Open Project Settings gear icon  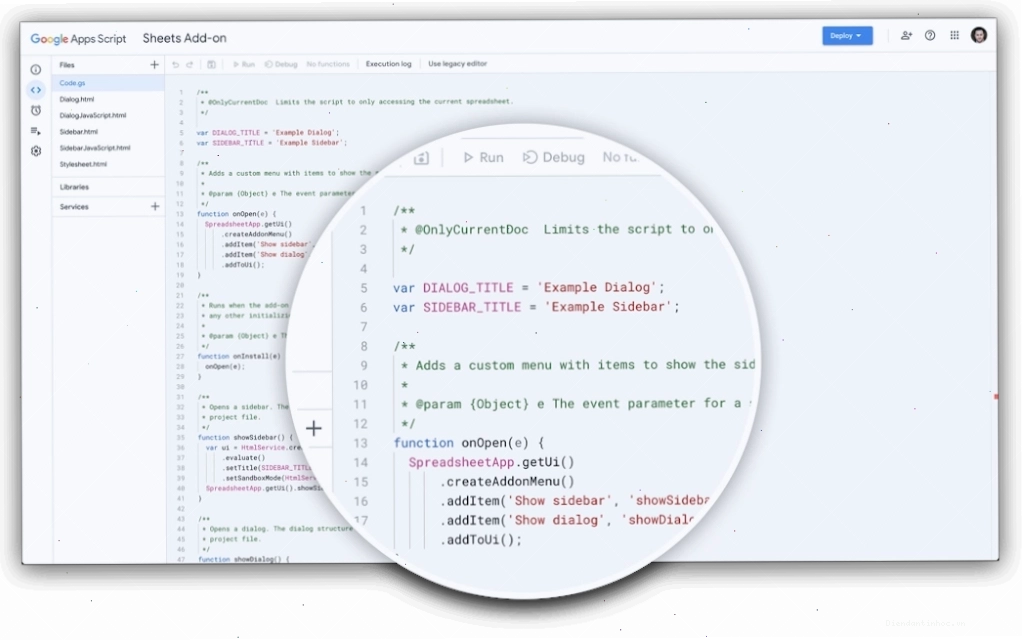(x=36, y=151)
